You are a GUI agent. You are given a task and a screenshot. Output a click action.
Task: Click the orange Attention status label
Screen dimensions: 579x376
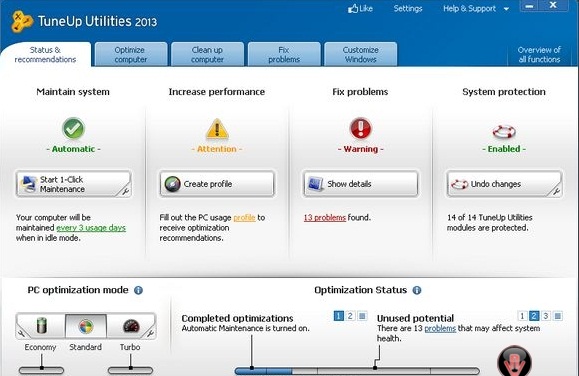pyautogui.click(x=217, y=149)
